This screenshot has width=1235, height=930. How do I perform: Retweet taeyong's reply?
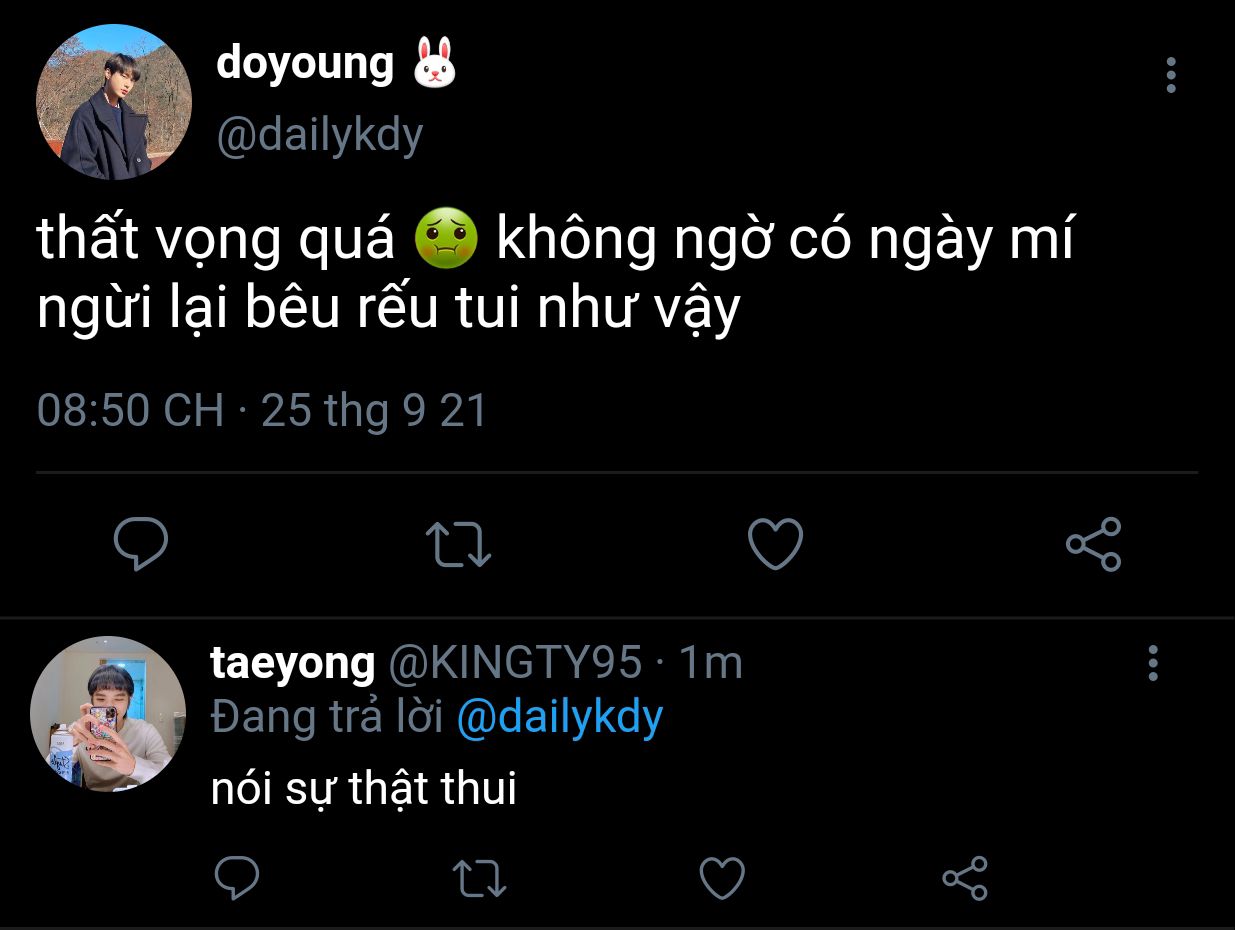point(480,879)
